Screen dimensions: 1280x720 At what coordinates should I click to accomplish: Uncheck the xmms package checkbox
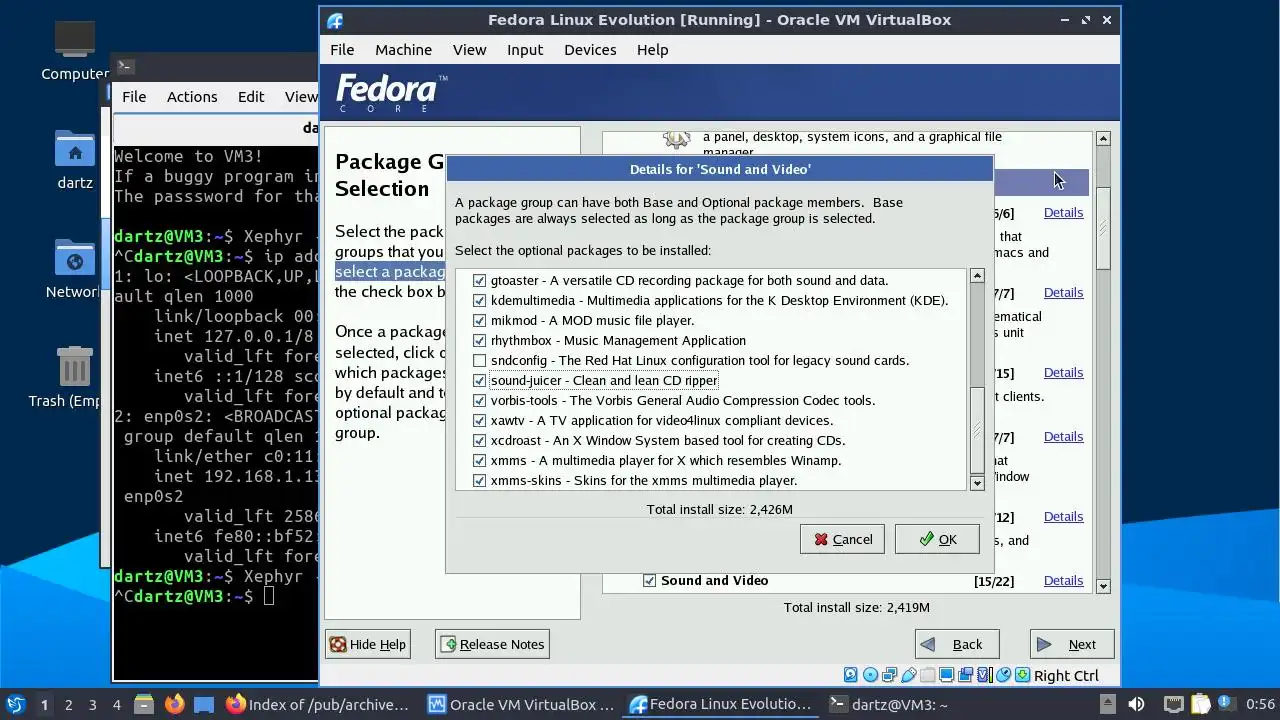[x=479, y=461]
